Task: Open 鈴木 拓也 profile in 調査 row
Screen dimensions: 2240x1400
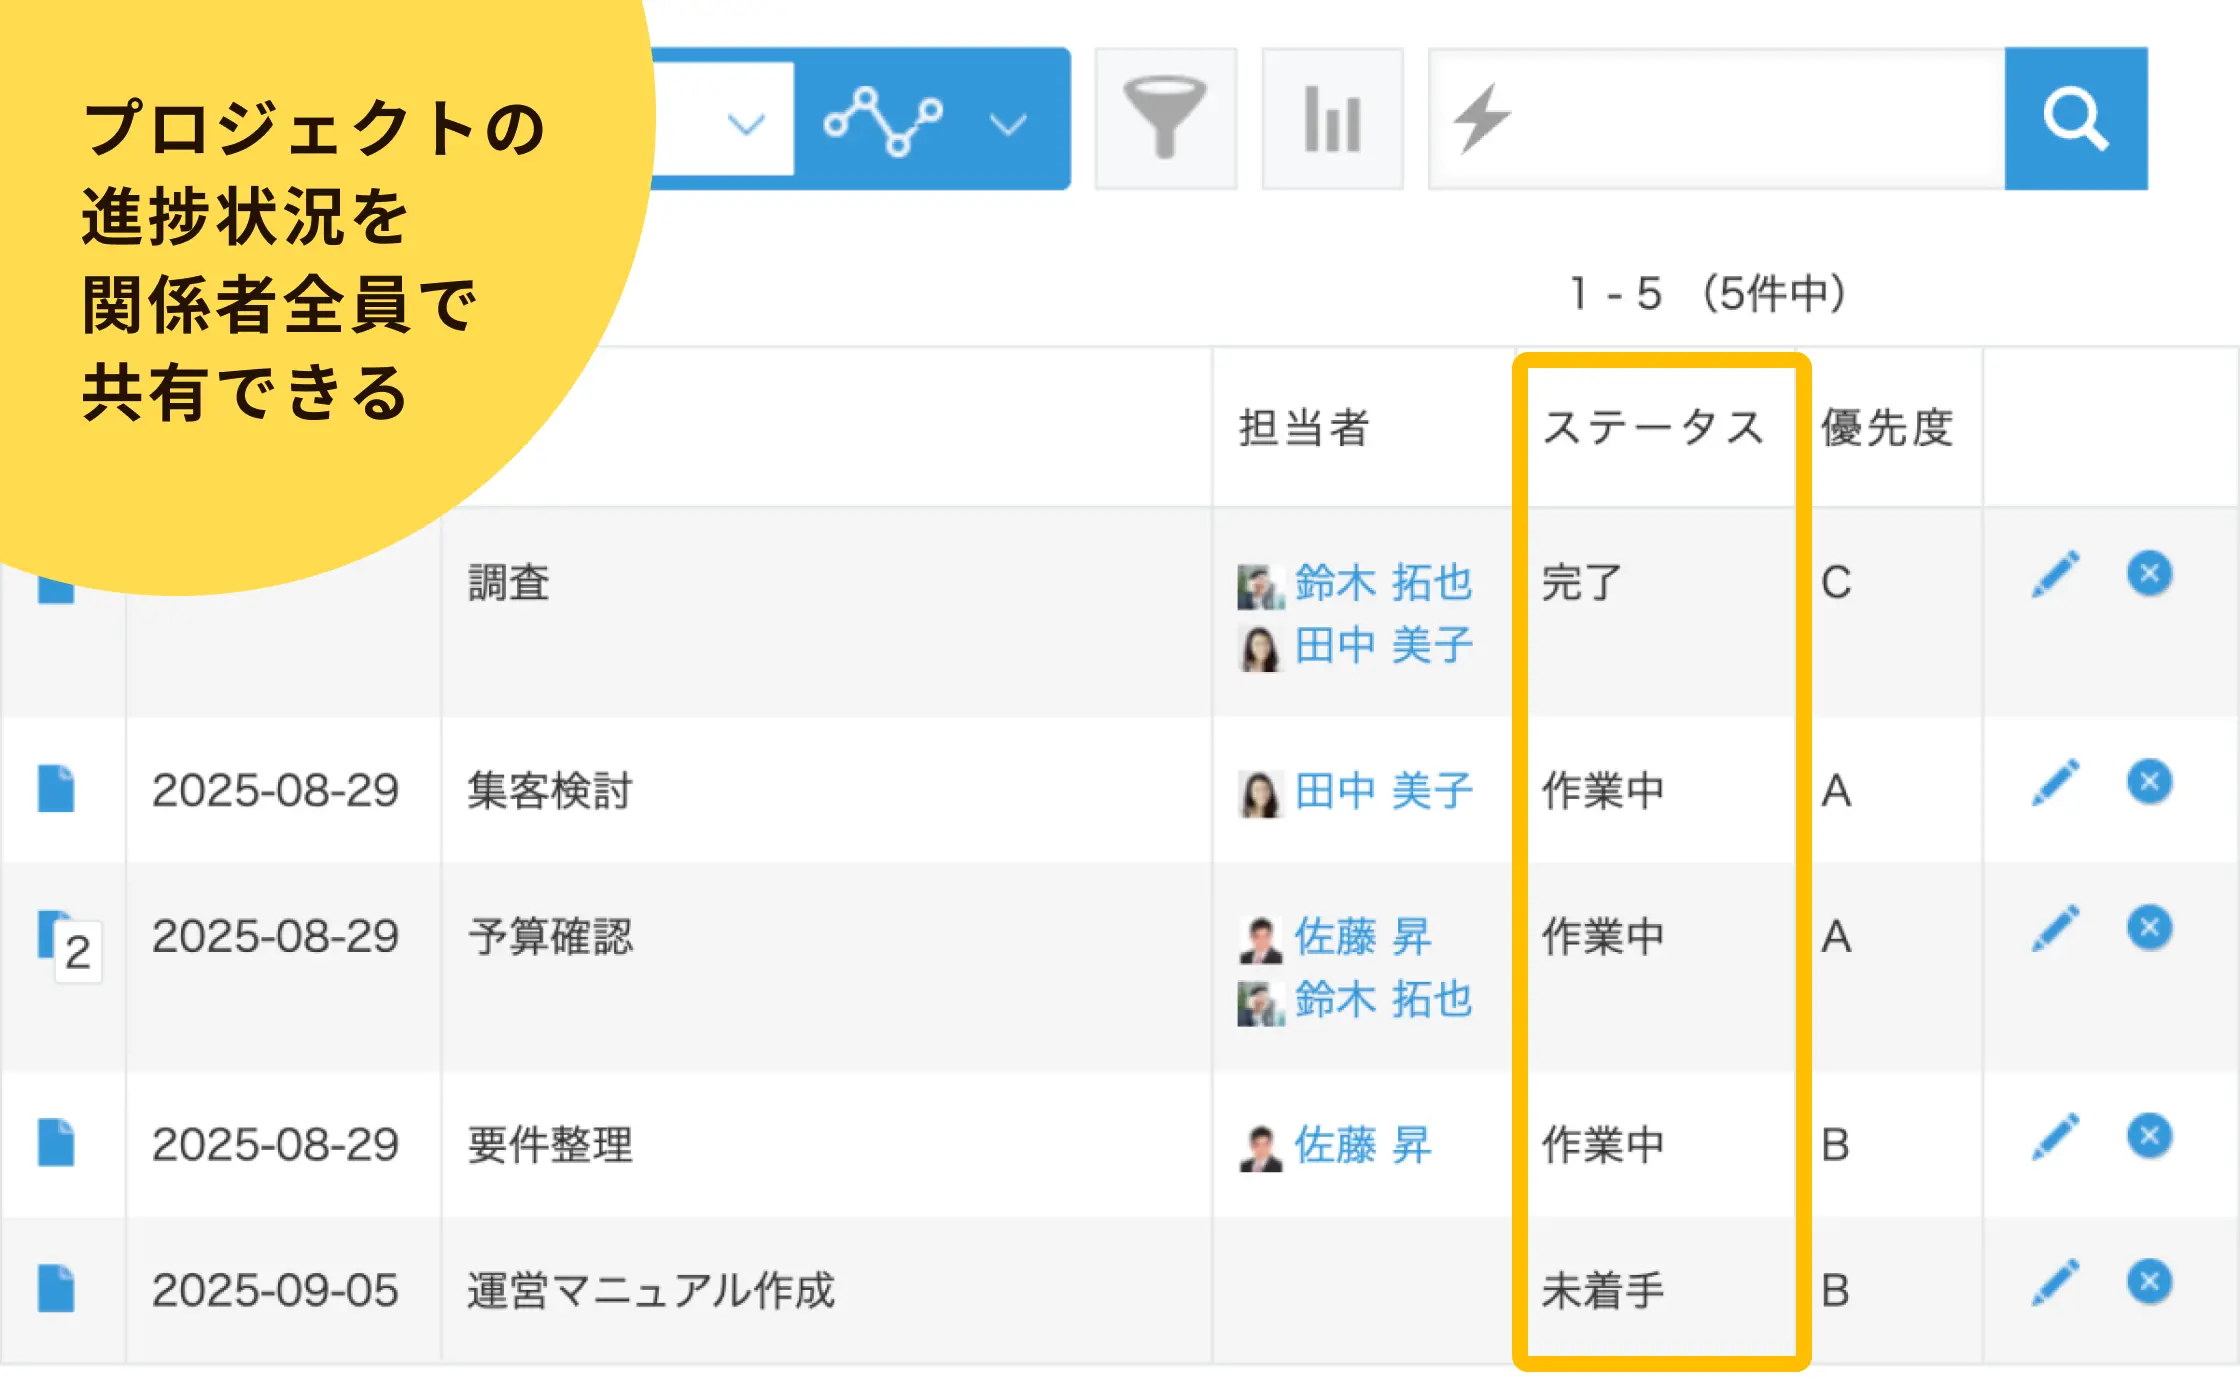Action: point(1383,582)
